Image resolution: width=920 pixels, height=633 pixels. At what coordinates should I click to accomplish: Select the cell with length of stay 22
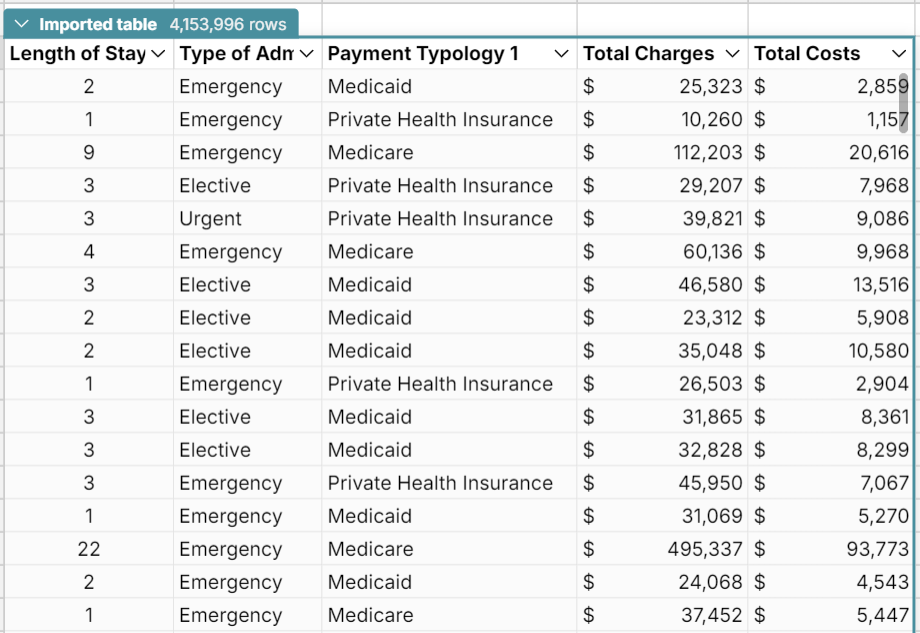(x=88, y=549)
